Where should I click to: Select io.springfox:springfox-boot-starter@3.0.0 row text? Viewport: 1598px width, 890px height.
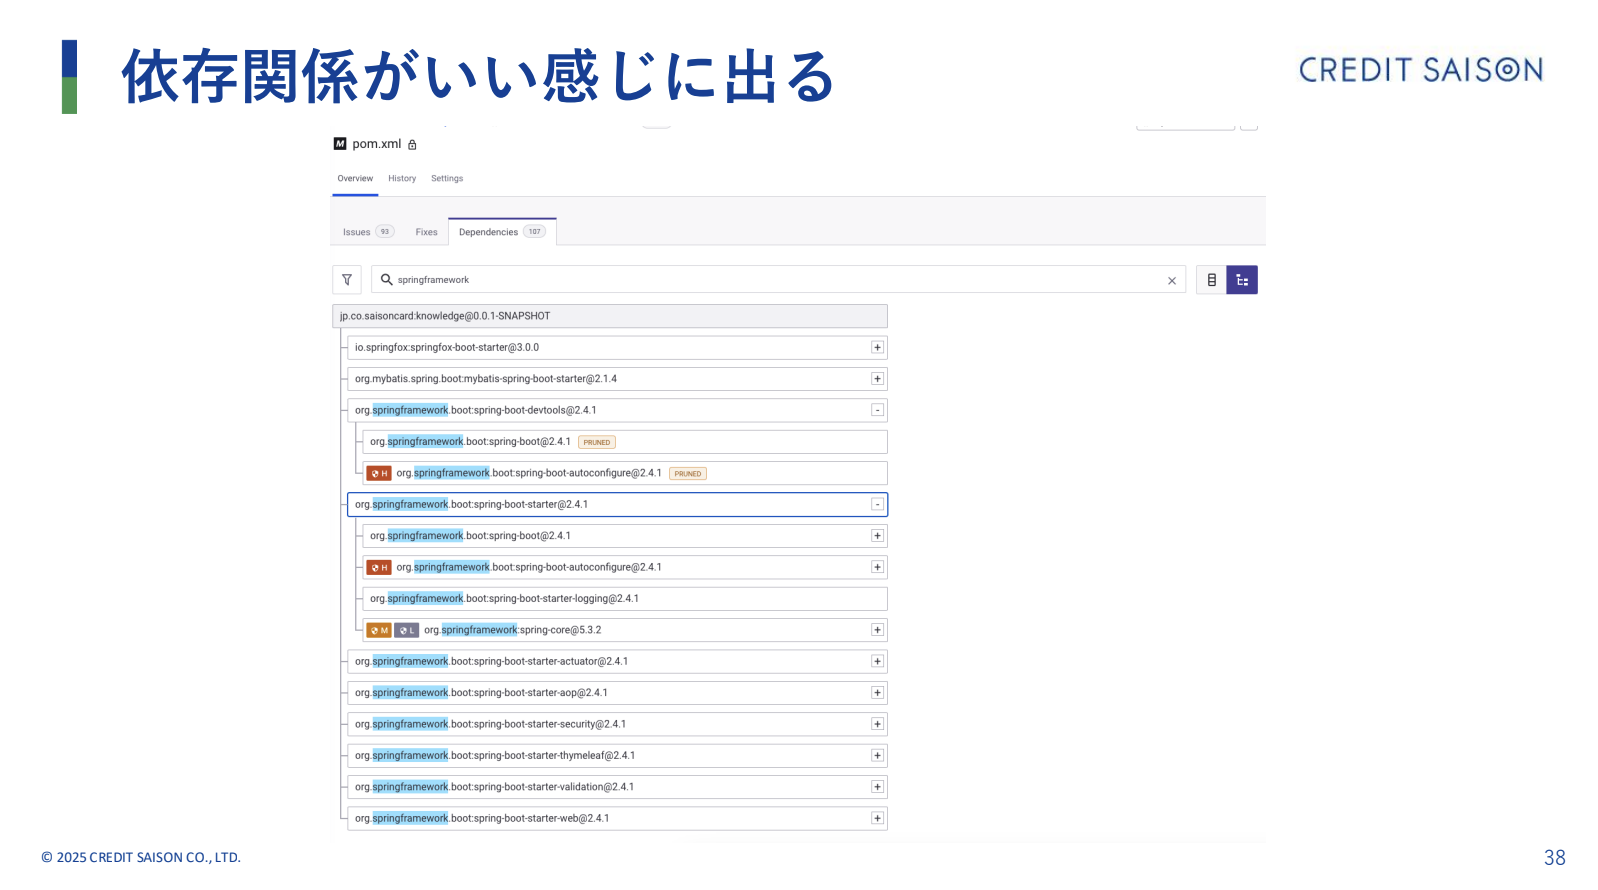[x=447, y=348]
